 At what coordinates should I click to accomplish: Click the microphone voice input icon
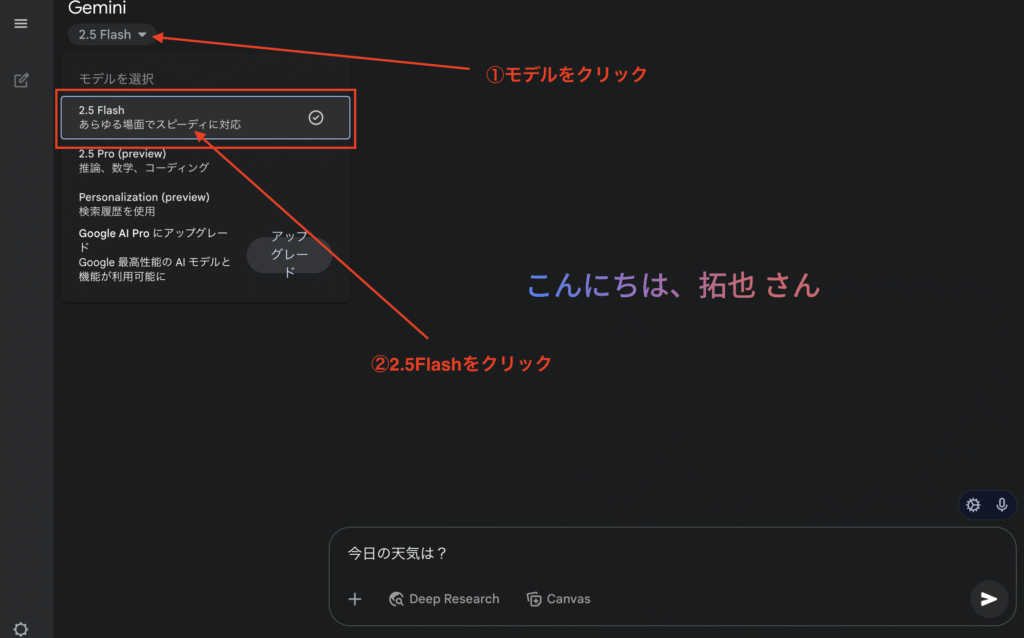(x=1002, y=505)
